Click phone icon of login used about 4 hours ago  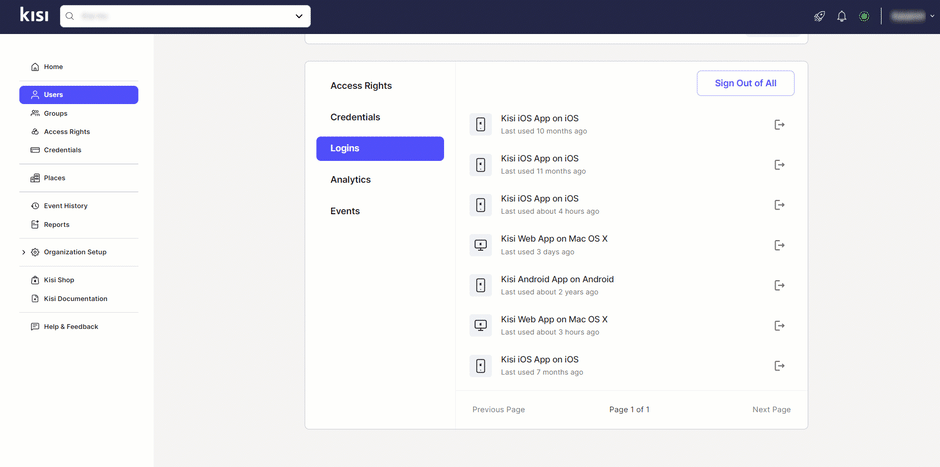point(480,205)
